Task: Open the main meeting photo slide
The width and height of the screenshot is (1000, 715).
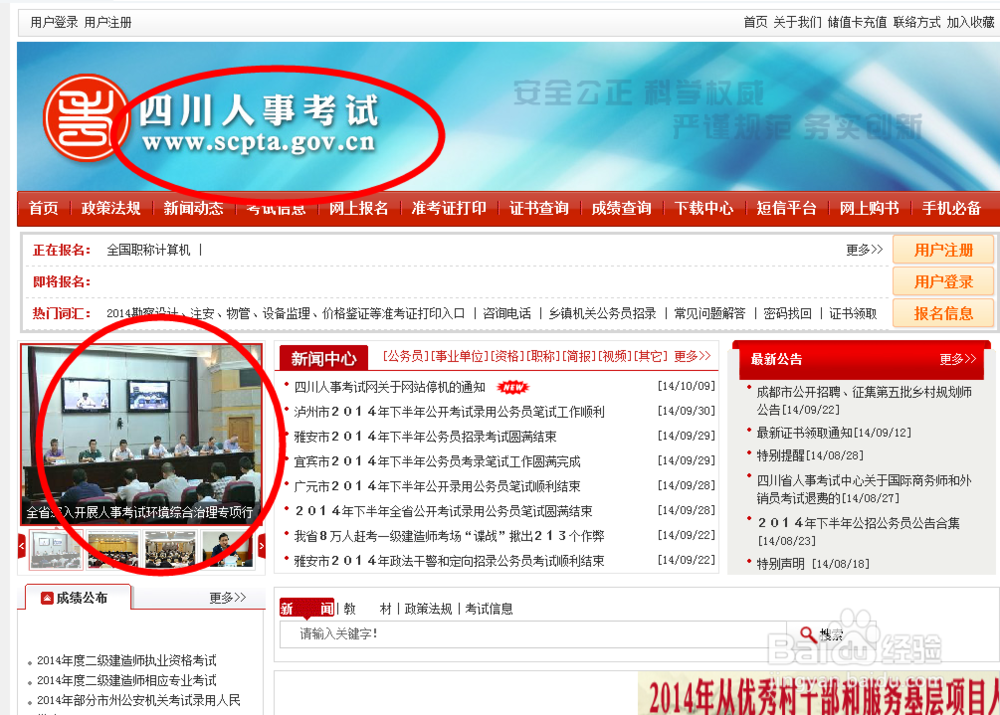Action: (142, 434)
